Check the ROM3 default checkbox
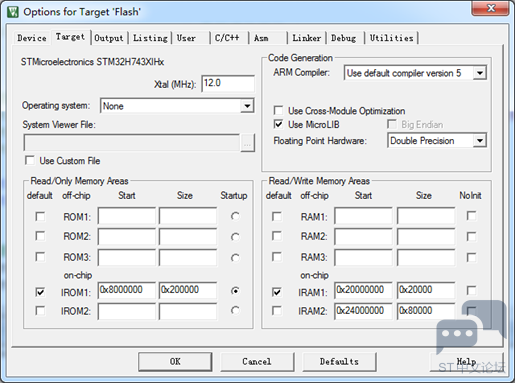Screen dimensions: 515x383 click(x=40, y=257)
